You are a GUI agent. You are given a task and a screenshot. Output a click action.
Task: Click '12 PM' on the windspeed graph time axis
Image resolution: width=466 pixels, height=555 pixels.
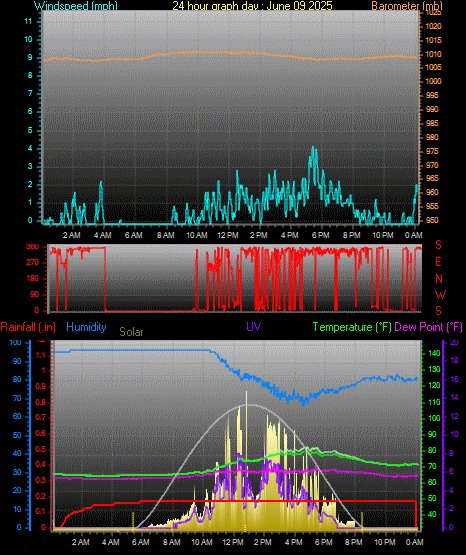[x=228, y=235]
